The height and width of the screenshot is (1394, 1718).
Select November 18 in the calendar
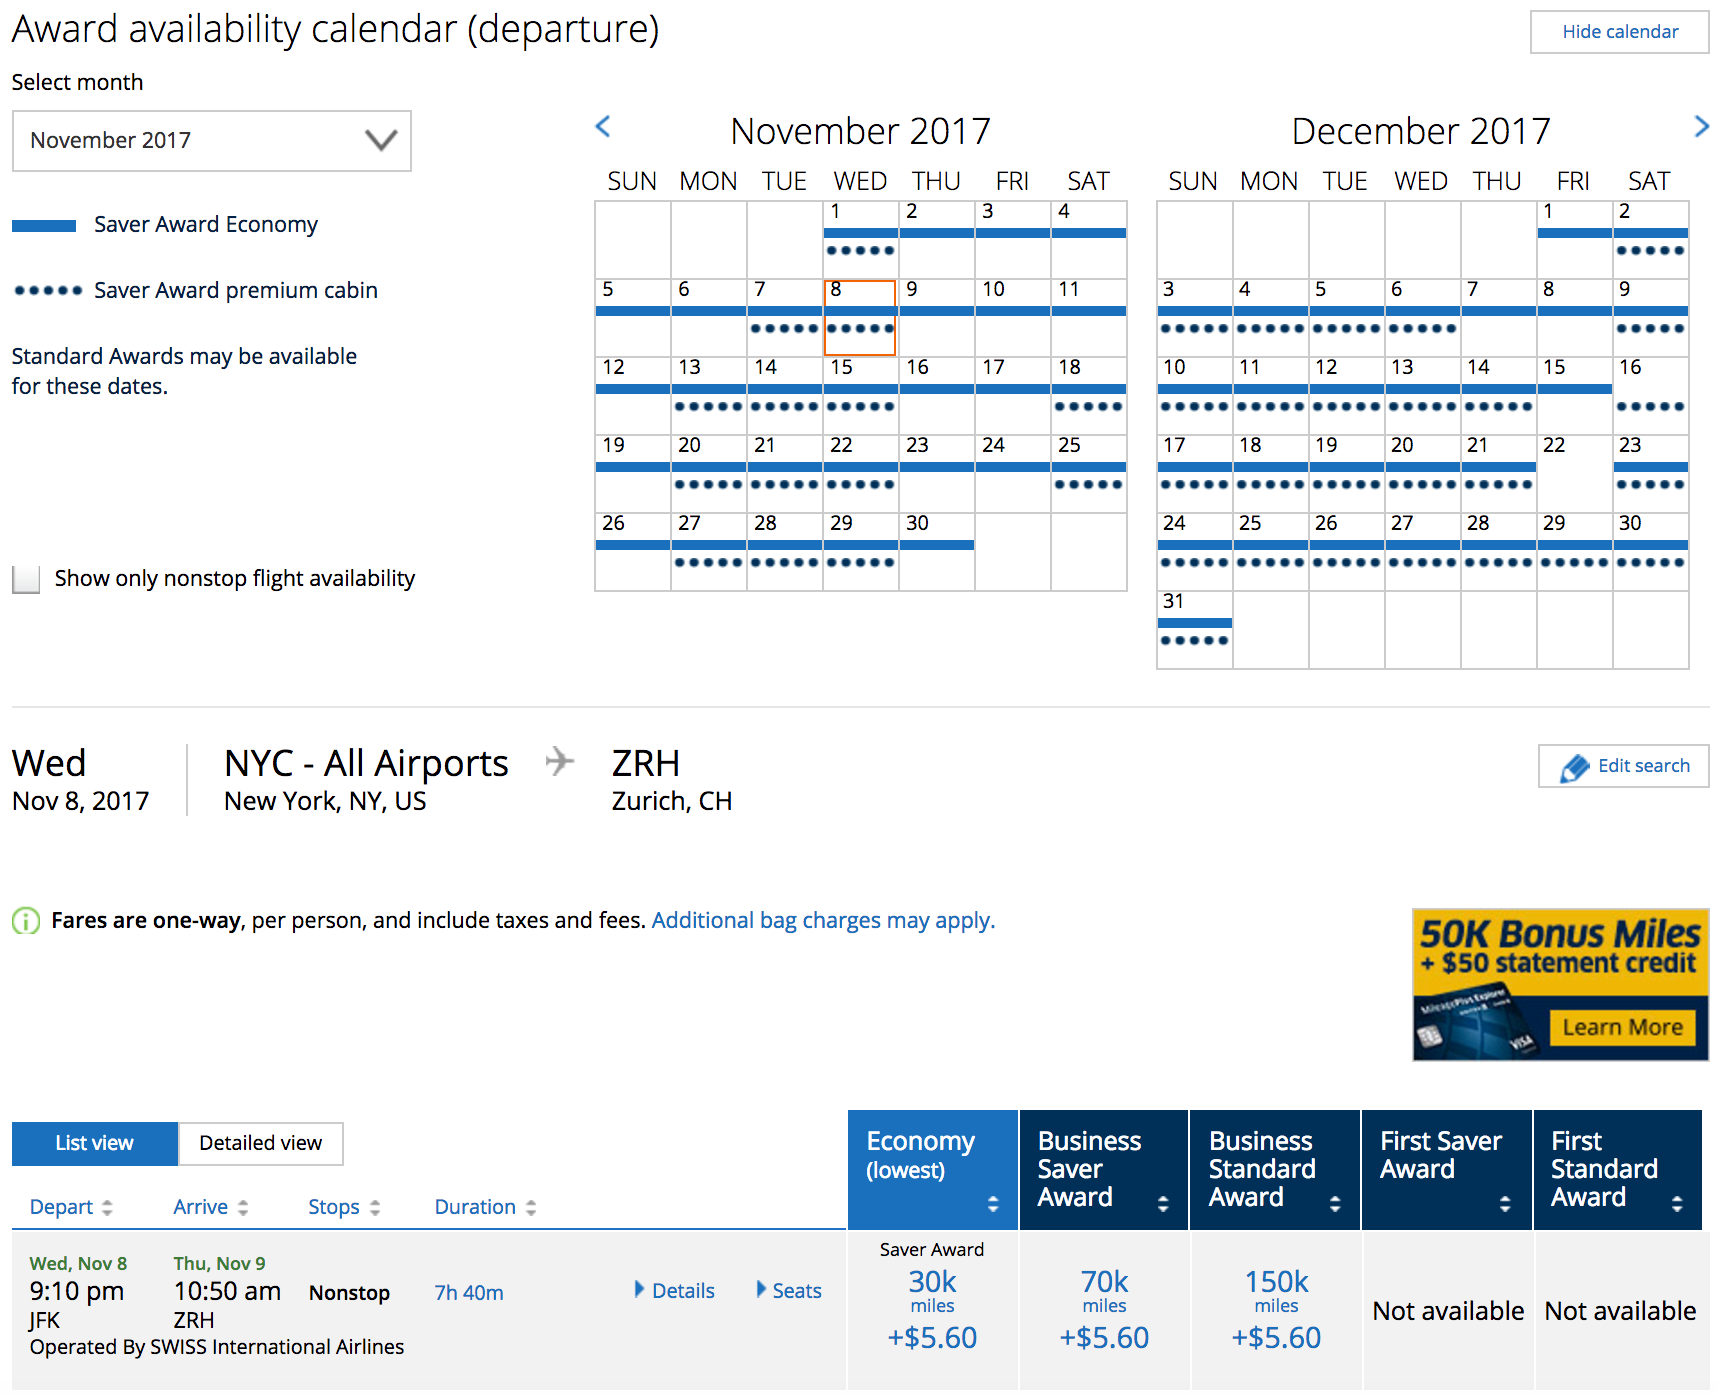1088,396
